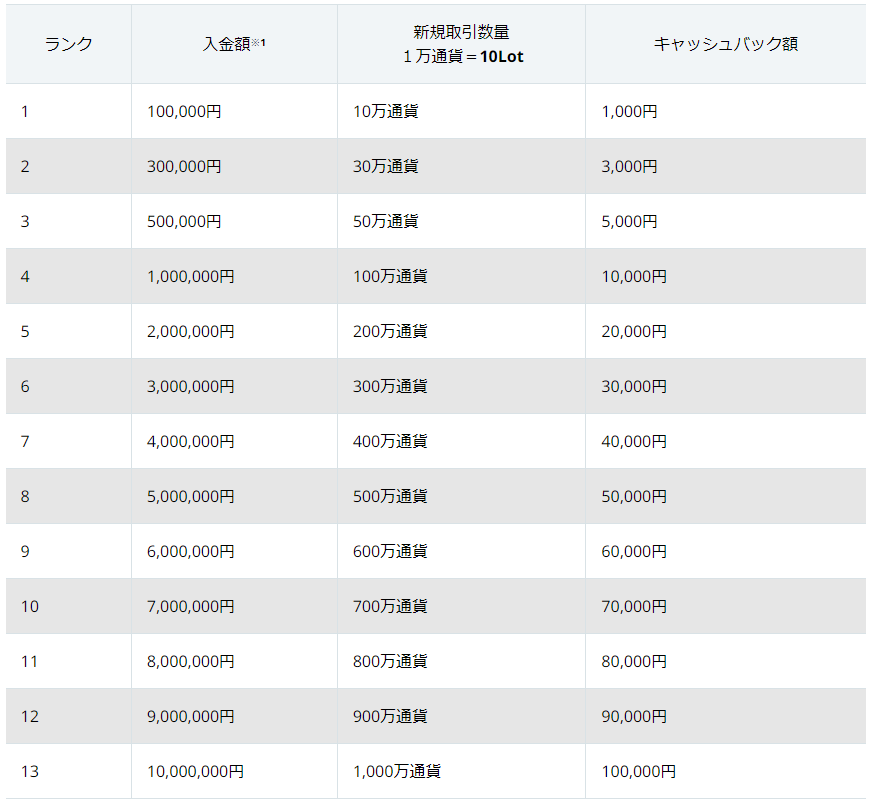Select the 10,000,000円 deposit amount cell
This screenshot has height=805, width=871.
[x=195, y=771]
